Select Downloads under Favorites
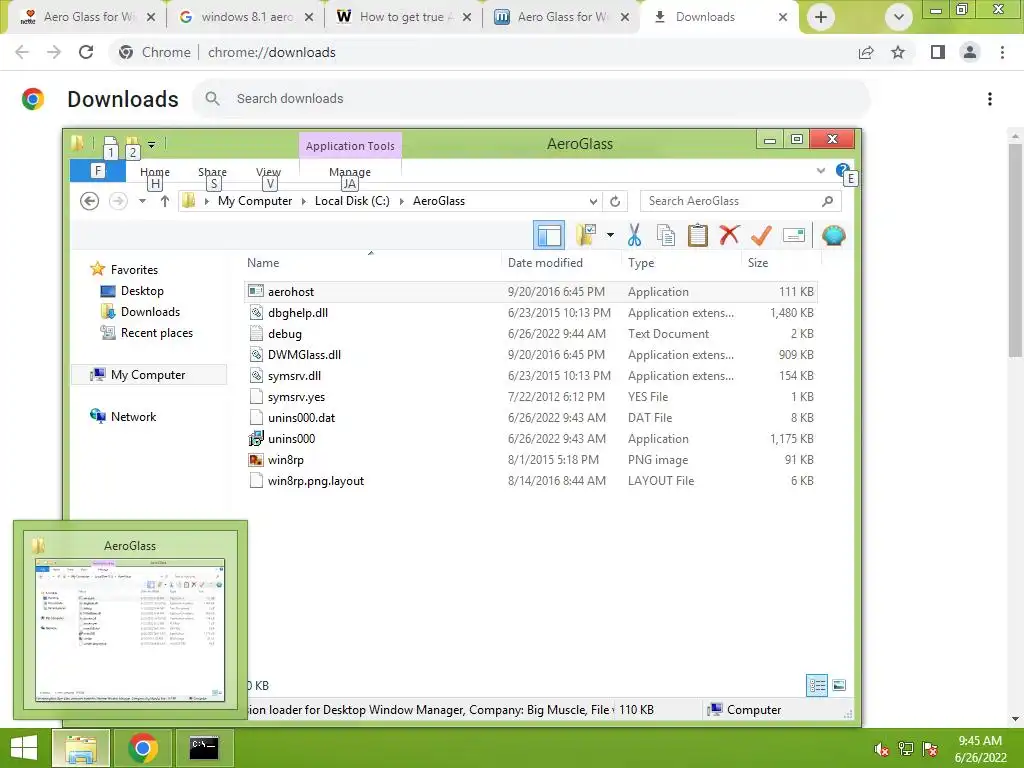 point(150,312)
